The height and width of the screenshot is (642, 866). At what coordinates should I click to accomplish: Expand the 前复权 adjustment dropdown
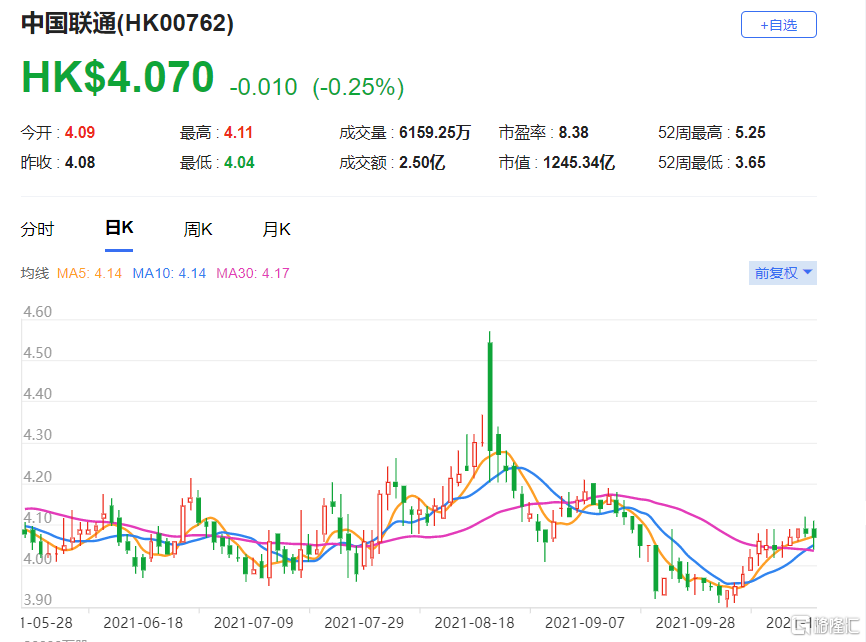[782, 272]
